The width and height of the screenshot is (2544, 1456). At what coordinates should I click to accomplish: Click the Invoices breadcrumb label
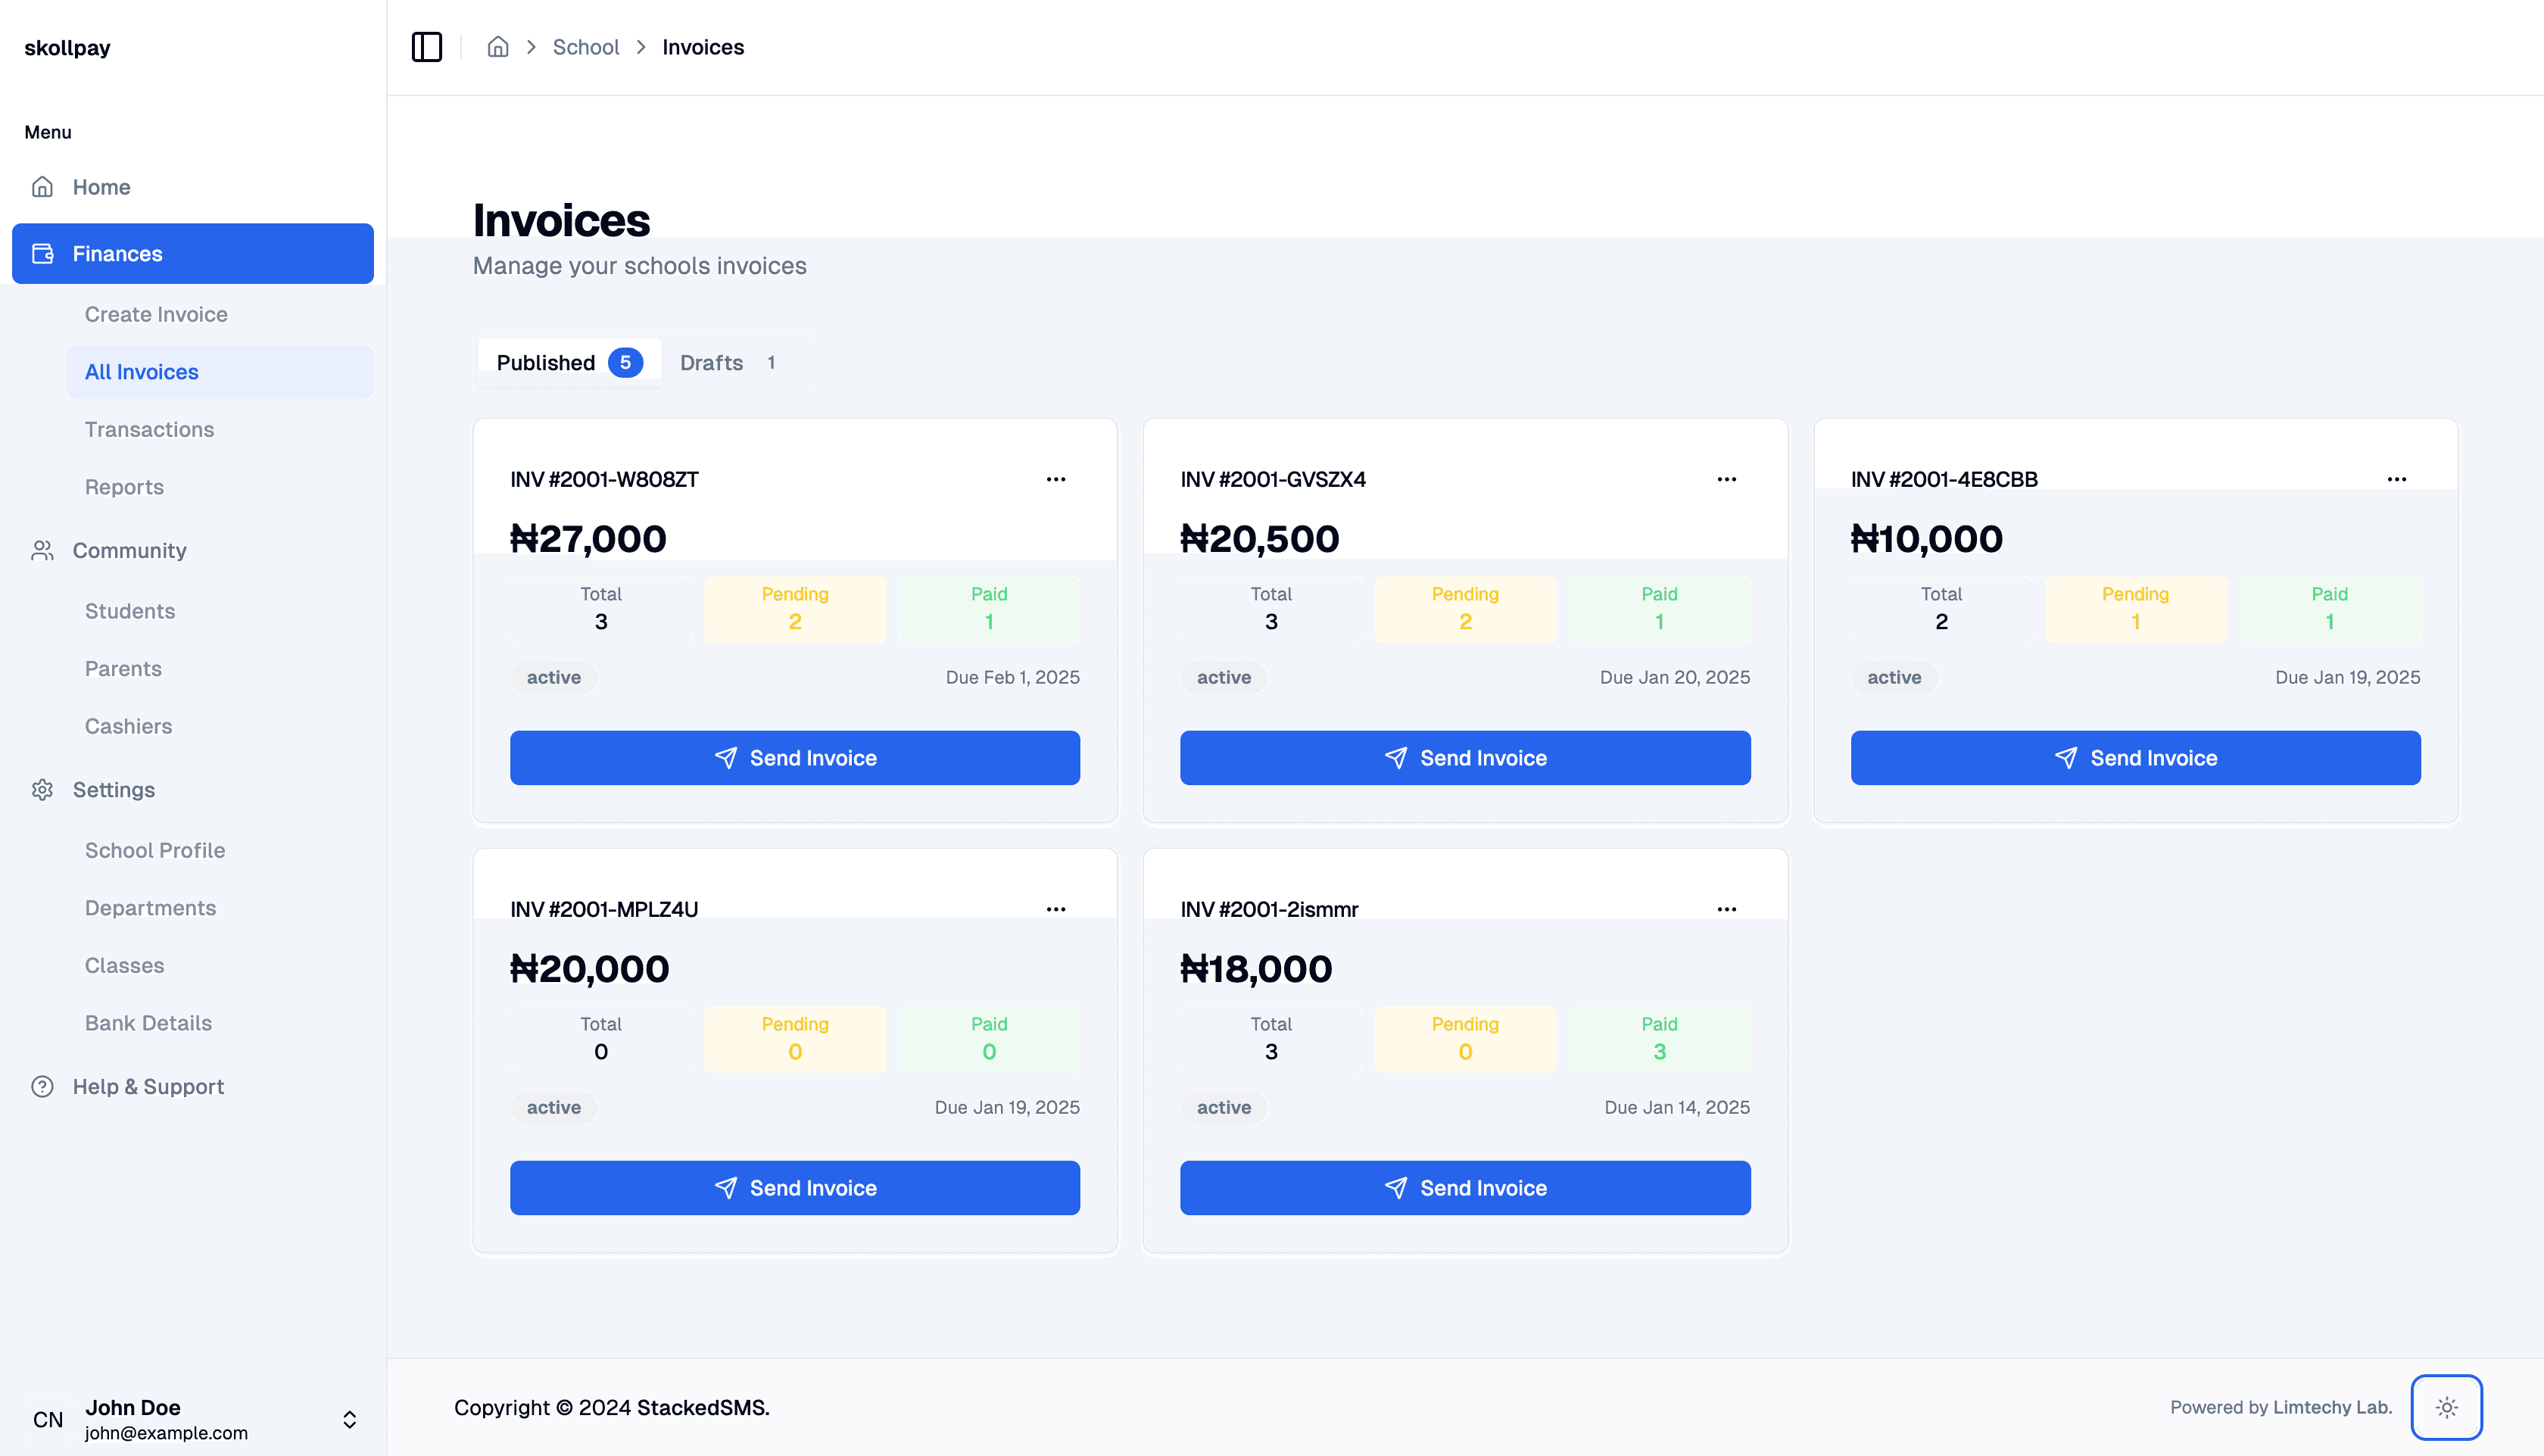pyautogui.click(x=703, y=47)
